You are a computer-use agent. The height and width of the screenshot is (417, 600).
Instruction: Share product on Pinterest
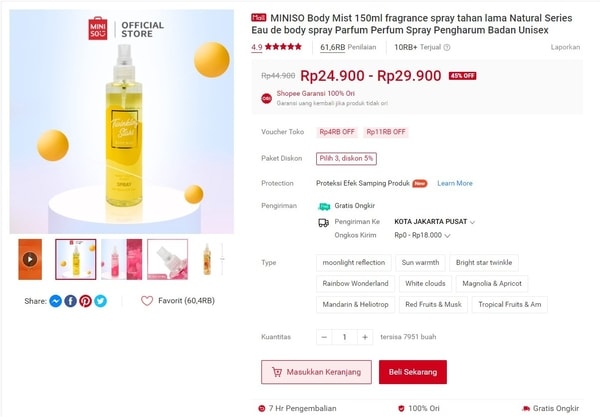click(x=85, y=301)
